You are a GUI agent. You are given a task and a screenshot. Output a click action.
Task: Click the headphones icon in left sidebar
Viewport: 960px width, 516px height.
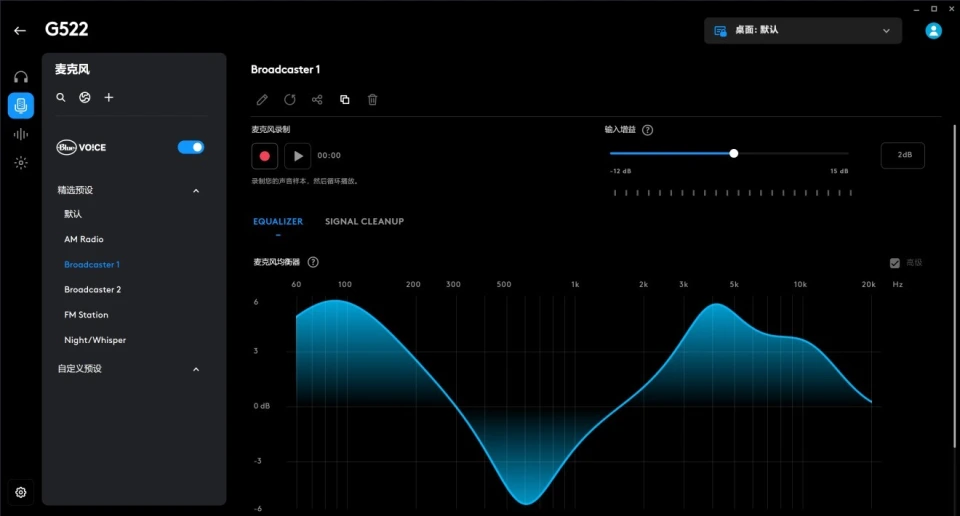(21, 77)
